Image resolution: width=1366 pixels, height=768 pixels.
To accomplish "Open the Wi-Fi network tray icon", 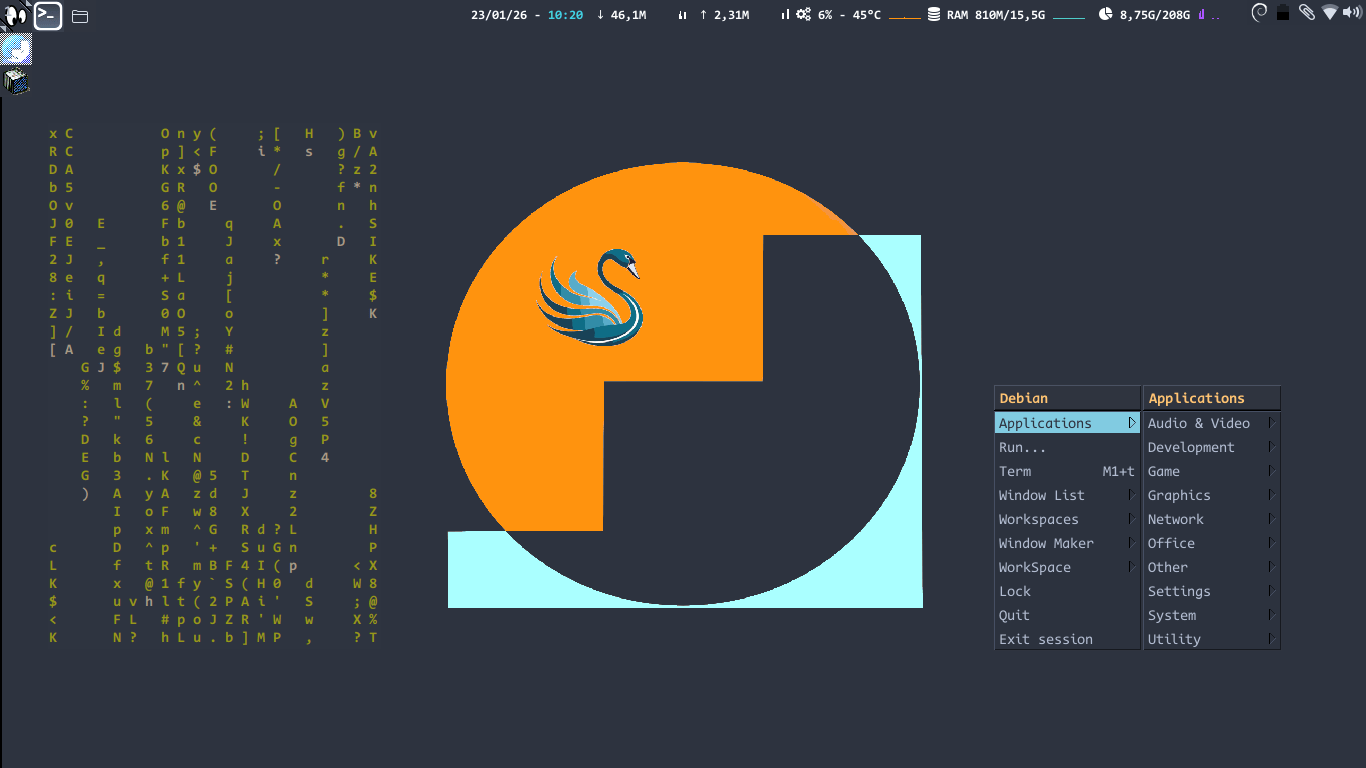I will click(x=1329, y=13).
